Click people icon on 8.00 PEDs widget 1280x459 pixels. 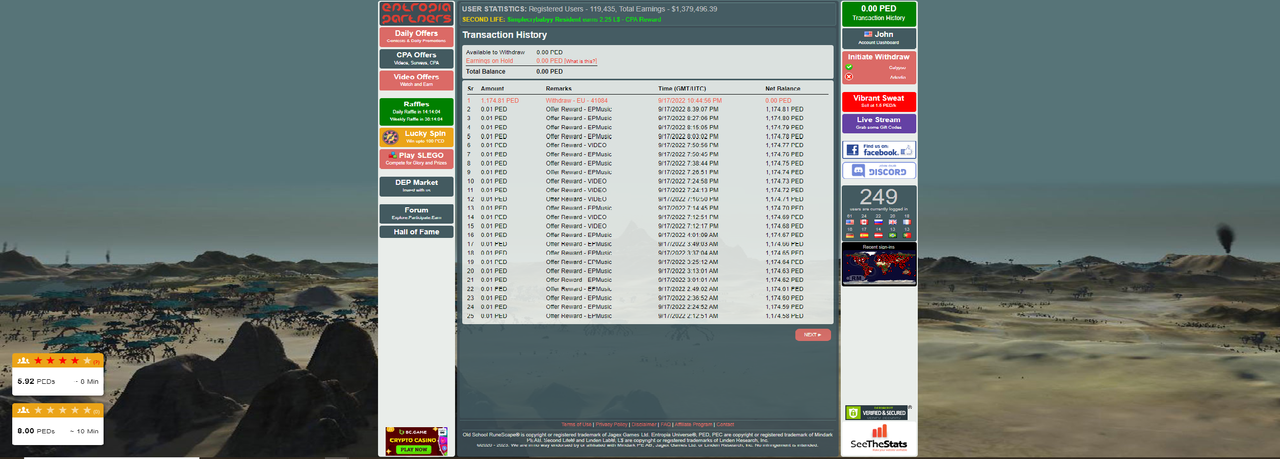[x=23, y=410]
